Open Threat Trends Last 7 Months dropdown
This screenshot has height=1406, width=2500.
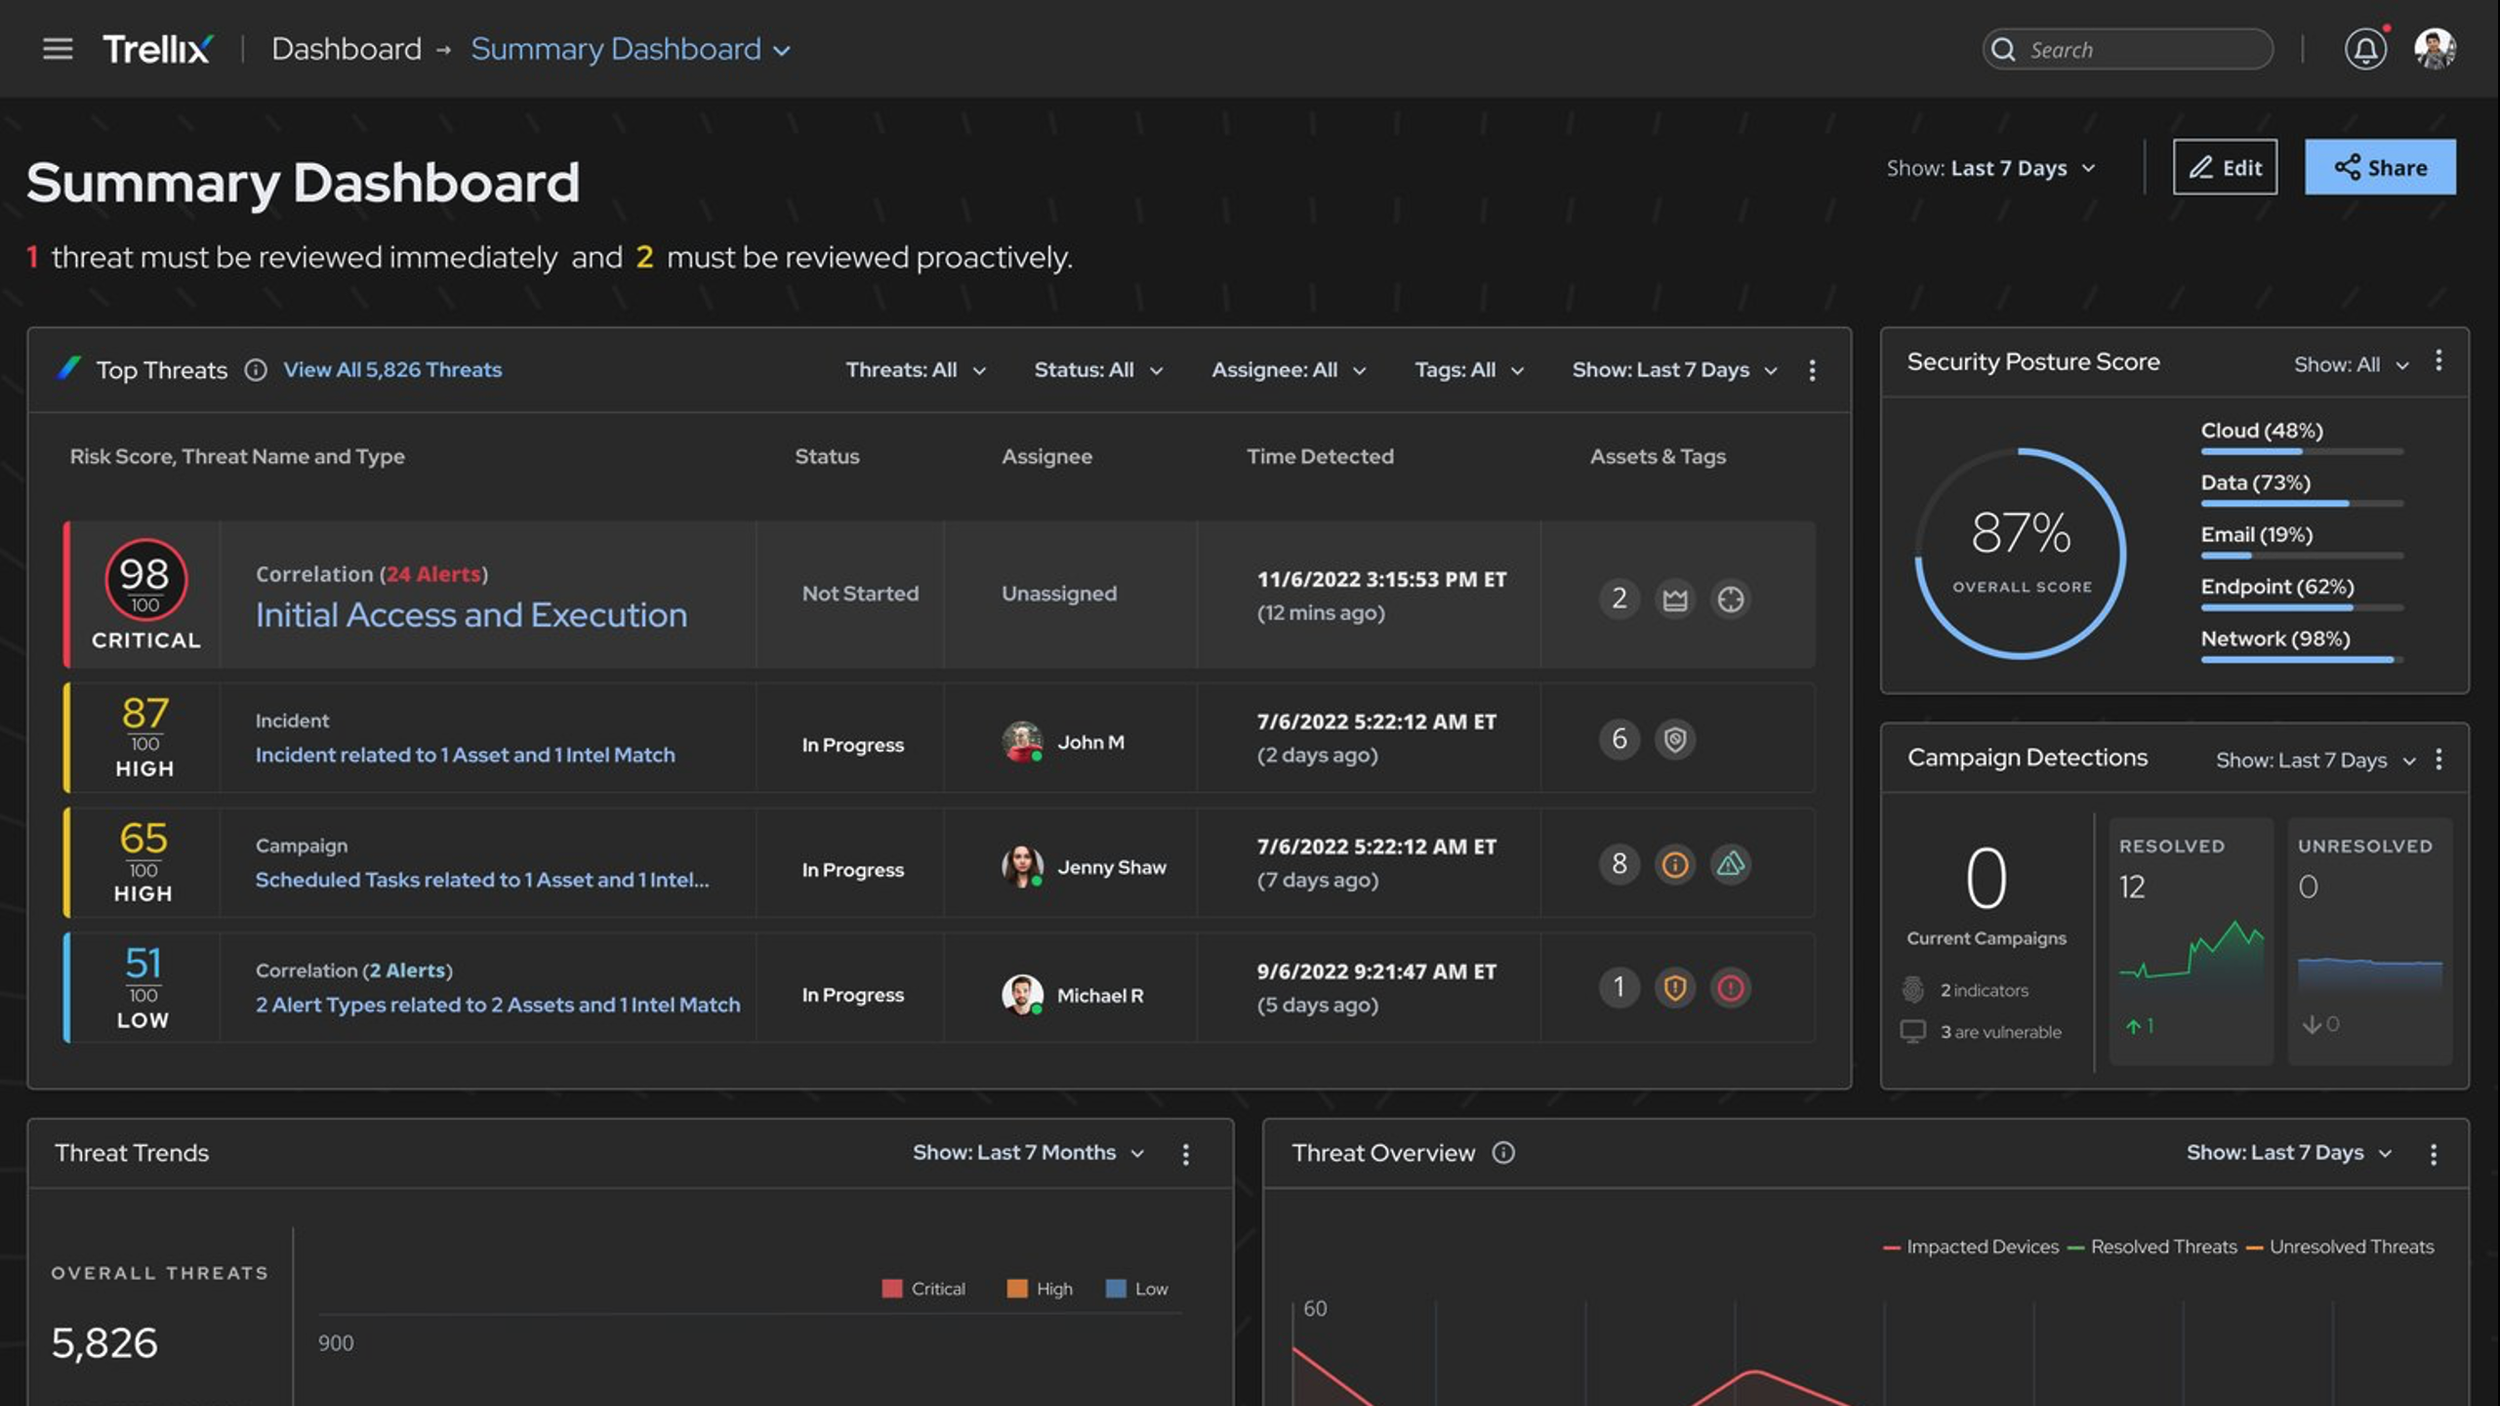click(x=1028, y=1153)
